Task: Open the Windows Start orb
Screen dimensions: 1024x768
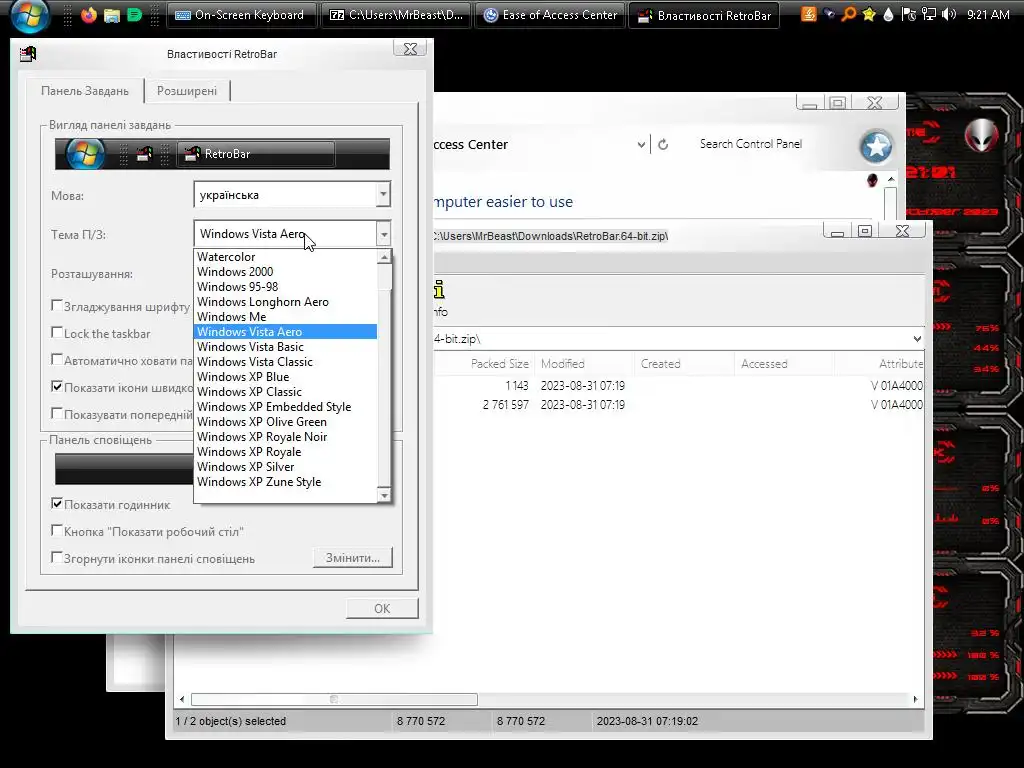Action: (x=29, y=15)
